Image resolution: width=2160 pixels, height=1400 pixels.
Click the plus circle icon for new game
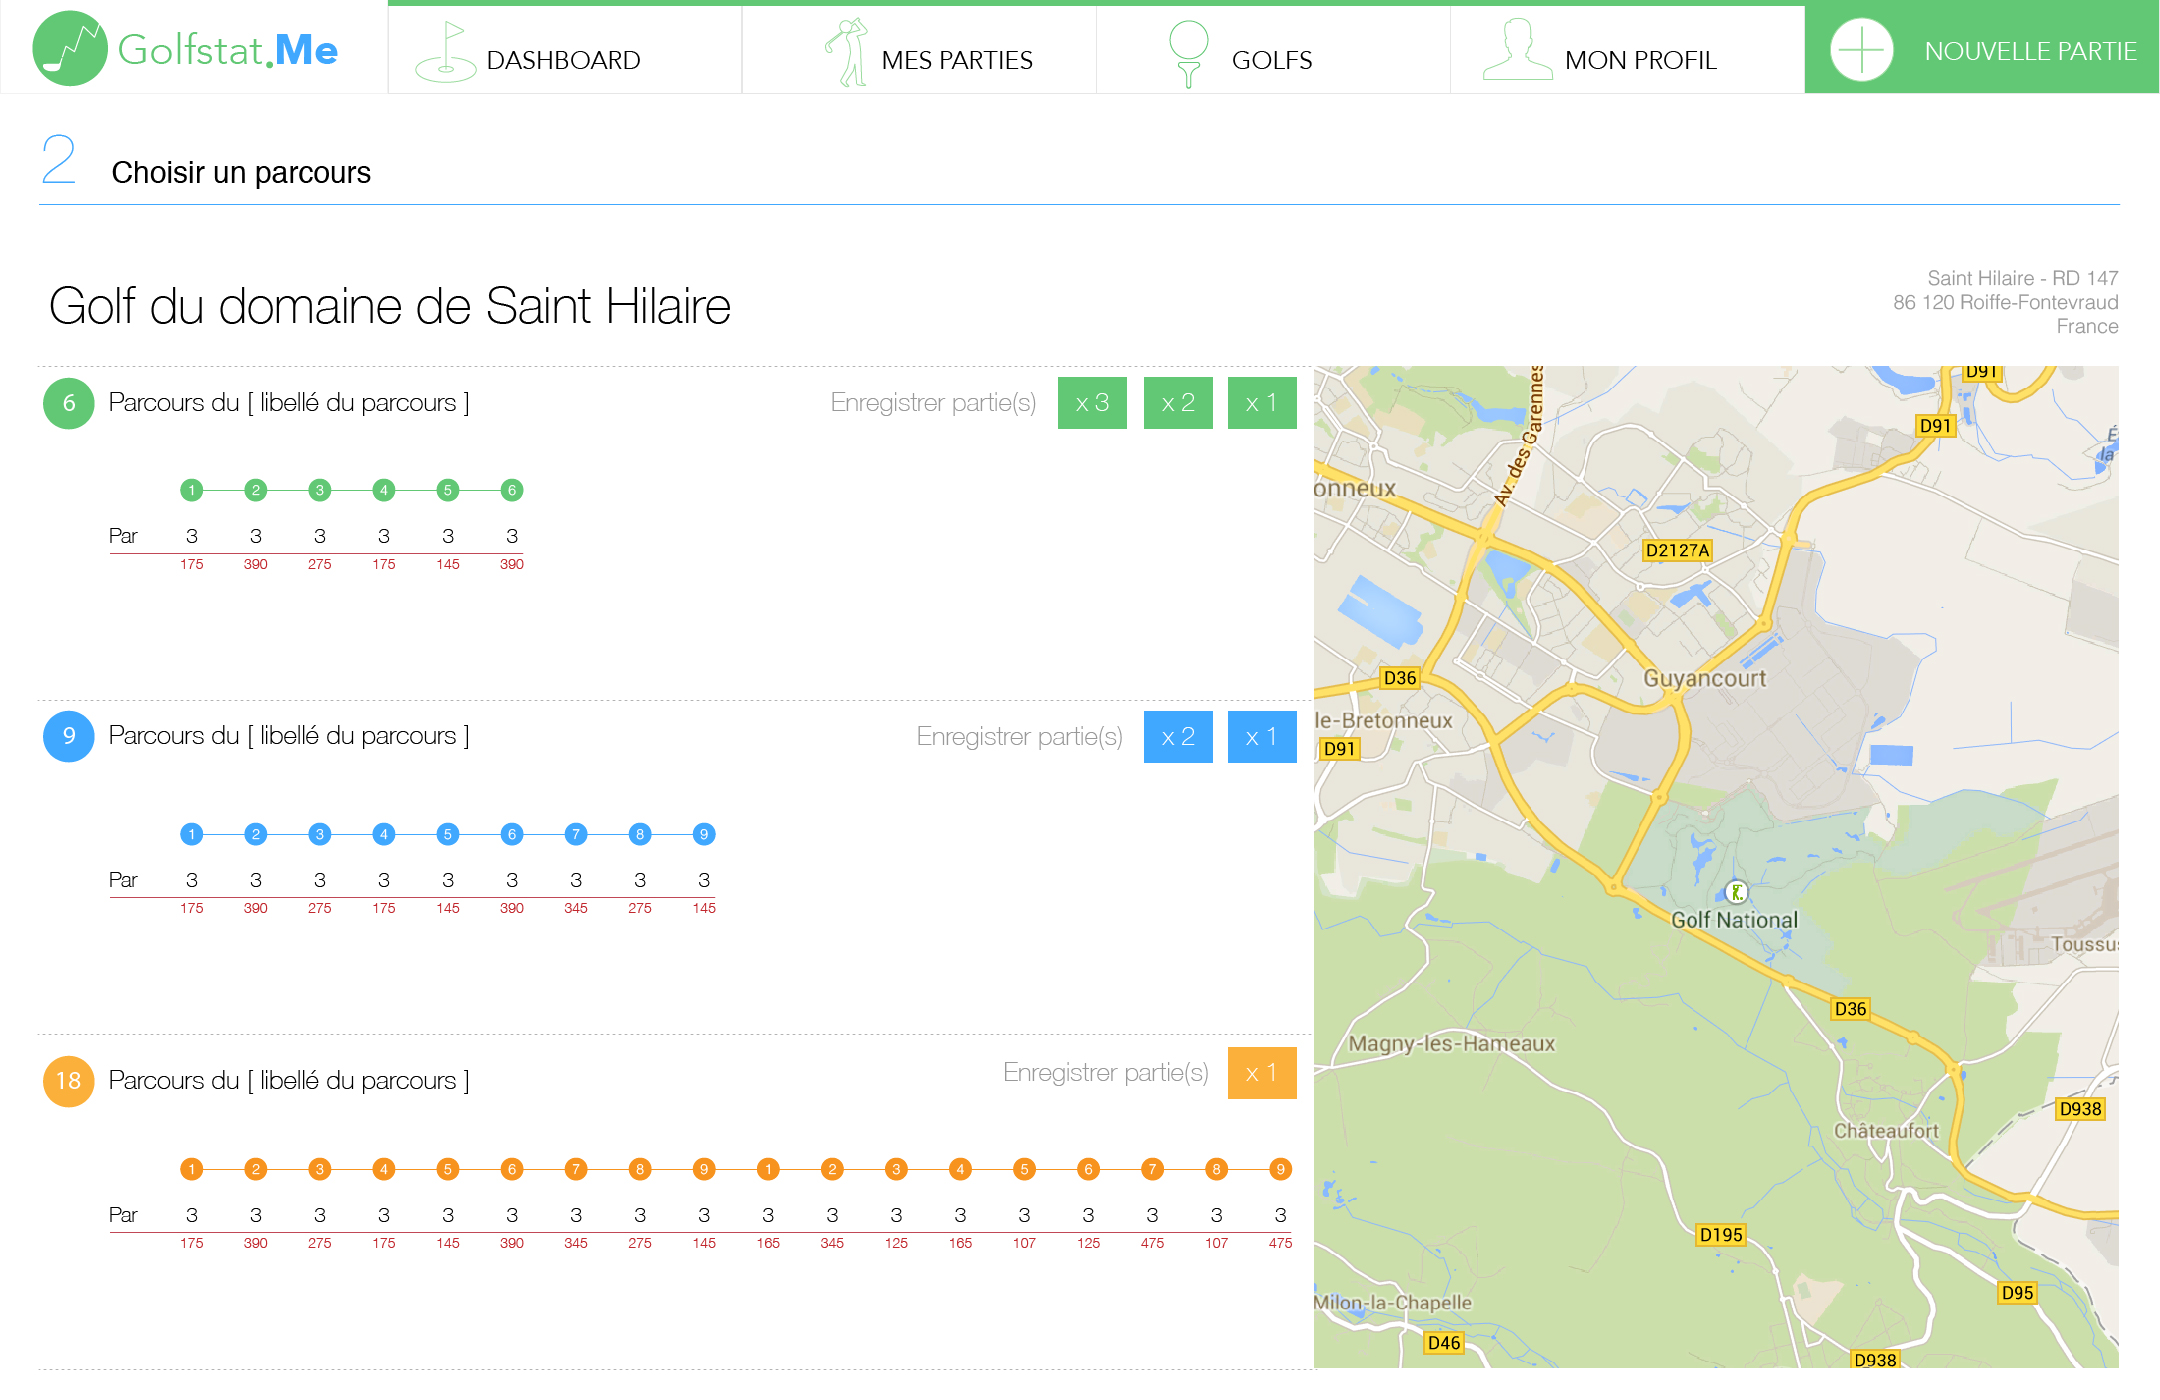pos(1861,50)
